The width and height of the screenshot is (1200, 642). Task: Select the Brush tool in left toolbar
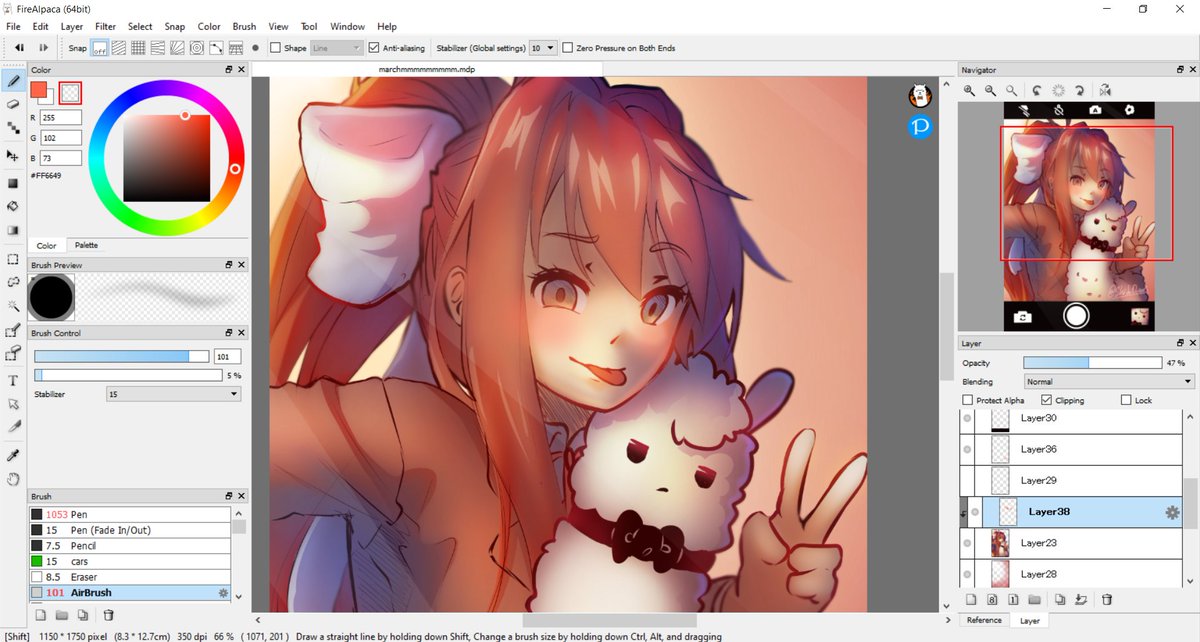click(x=13, y=79)
